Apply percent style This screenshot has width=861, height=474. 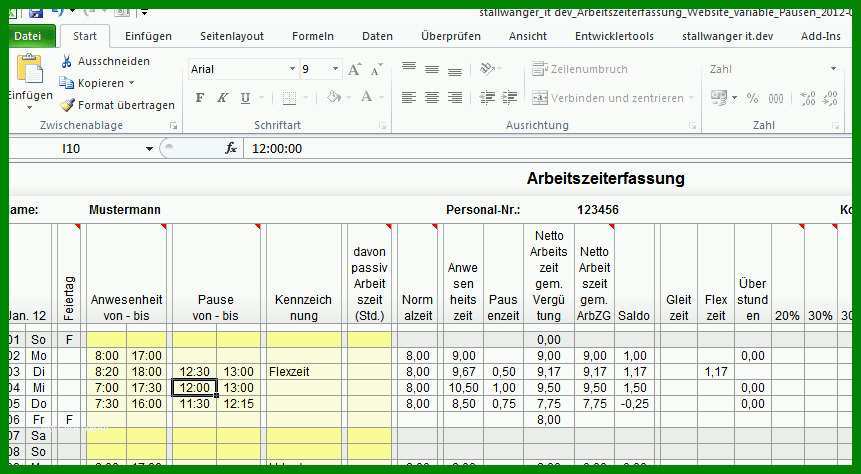coord(752,98)
